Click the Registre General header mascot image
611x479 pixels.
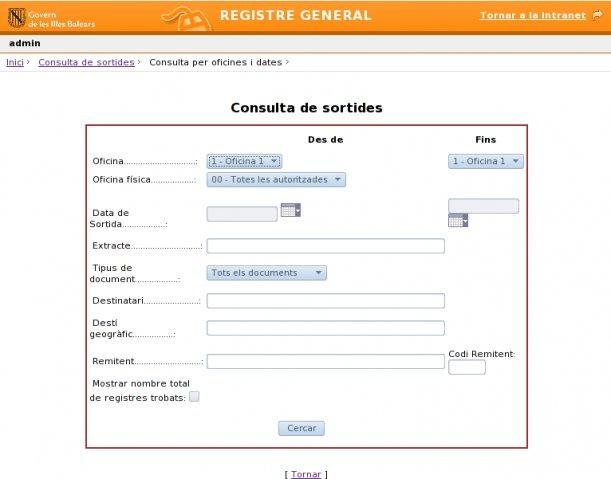[x=187, y=18]
